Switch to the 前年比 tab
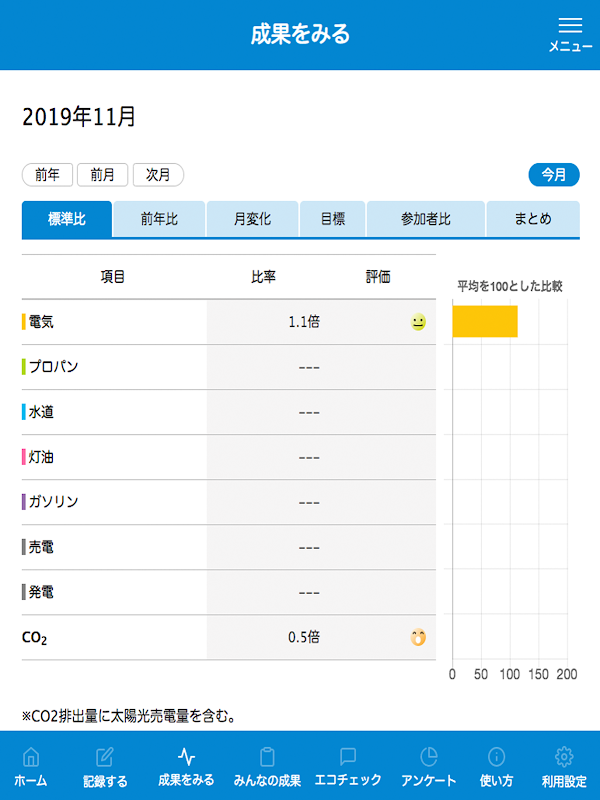The width and height of the screenshot is (600, 800). (159, 219)
